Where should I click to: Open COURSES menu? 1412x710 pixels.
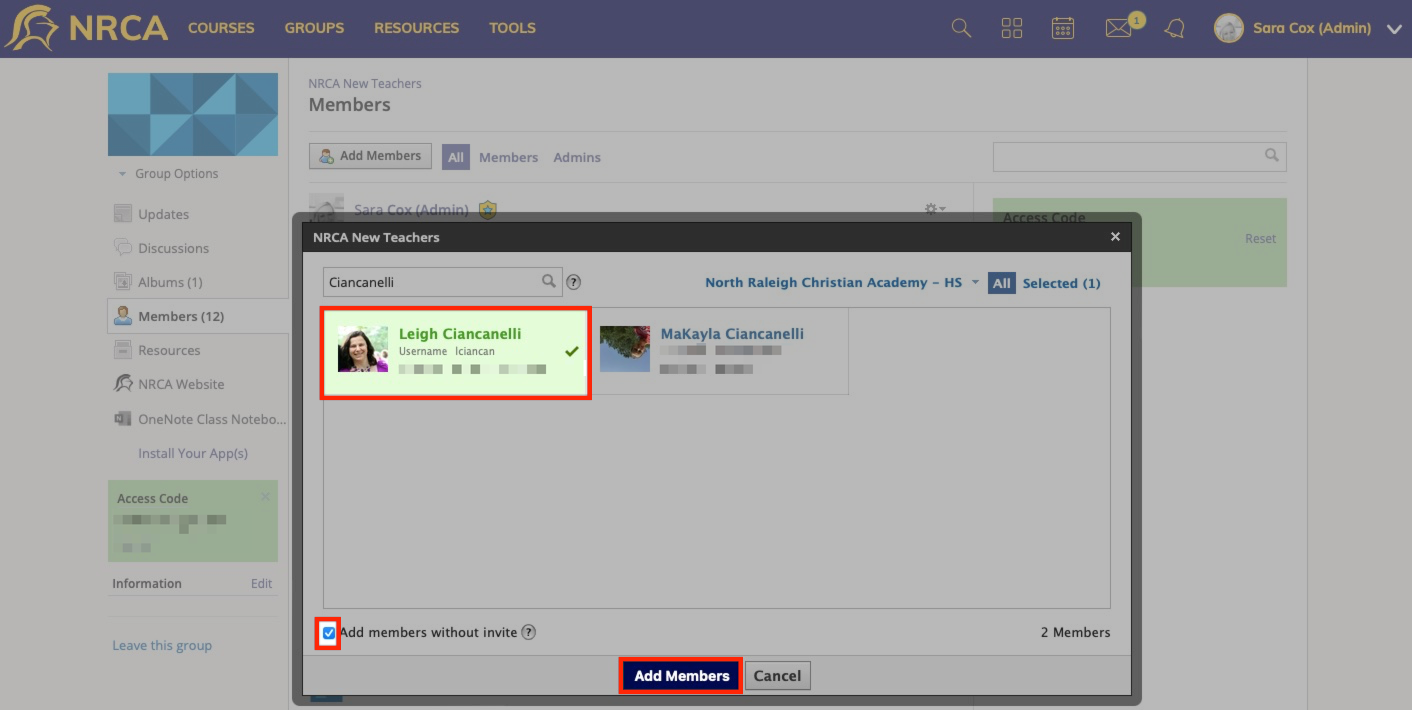(x=221, y=28)
